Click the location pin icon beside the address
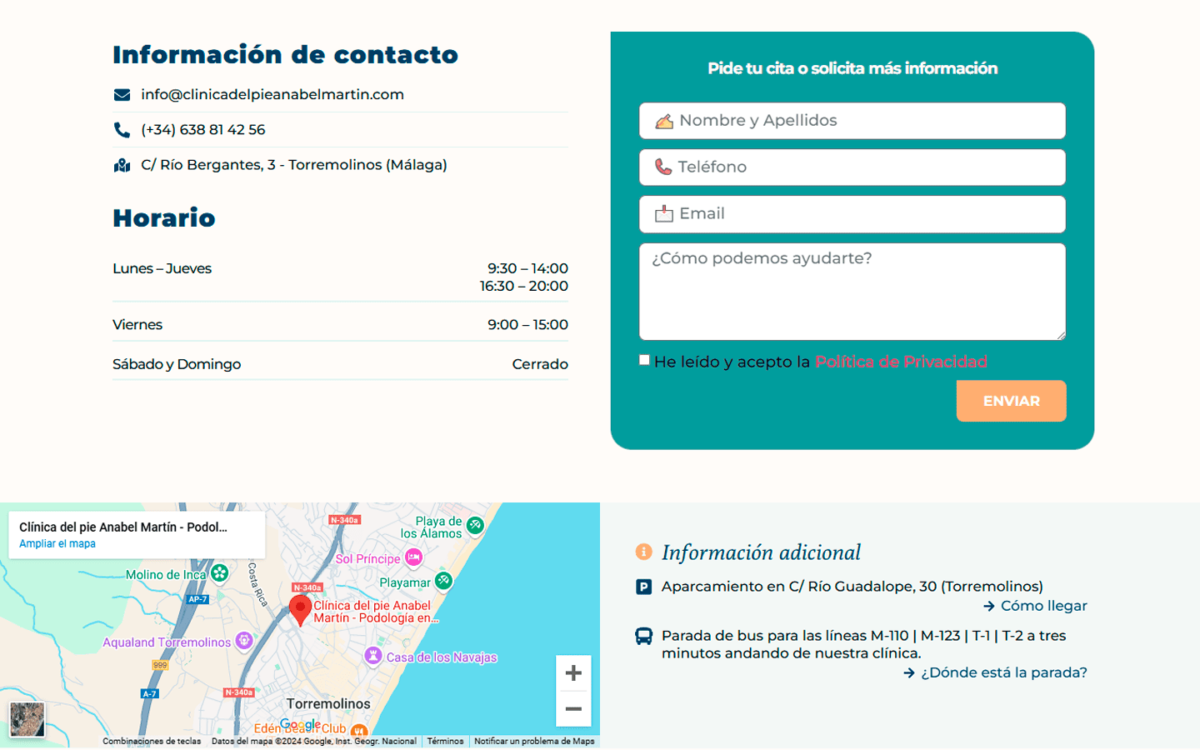Image resolution: width=1200 pixels, height=750 pixels. coord(122,164)
